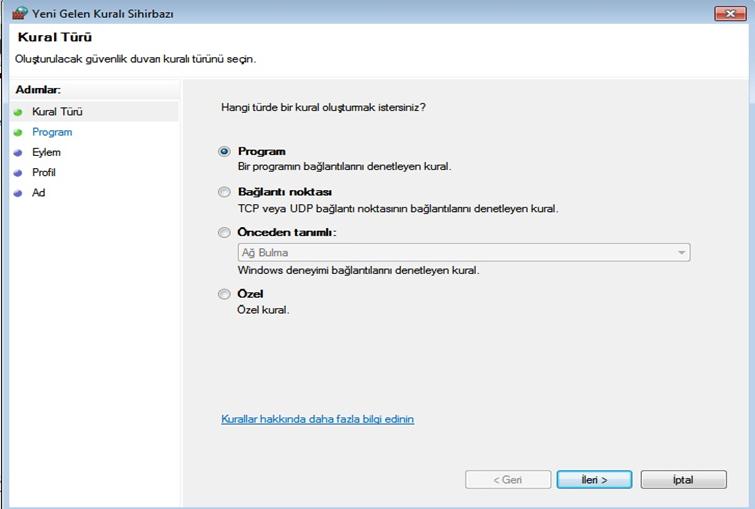Click the İleri > next button

click(594, 480)
